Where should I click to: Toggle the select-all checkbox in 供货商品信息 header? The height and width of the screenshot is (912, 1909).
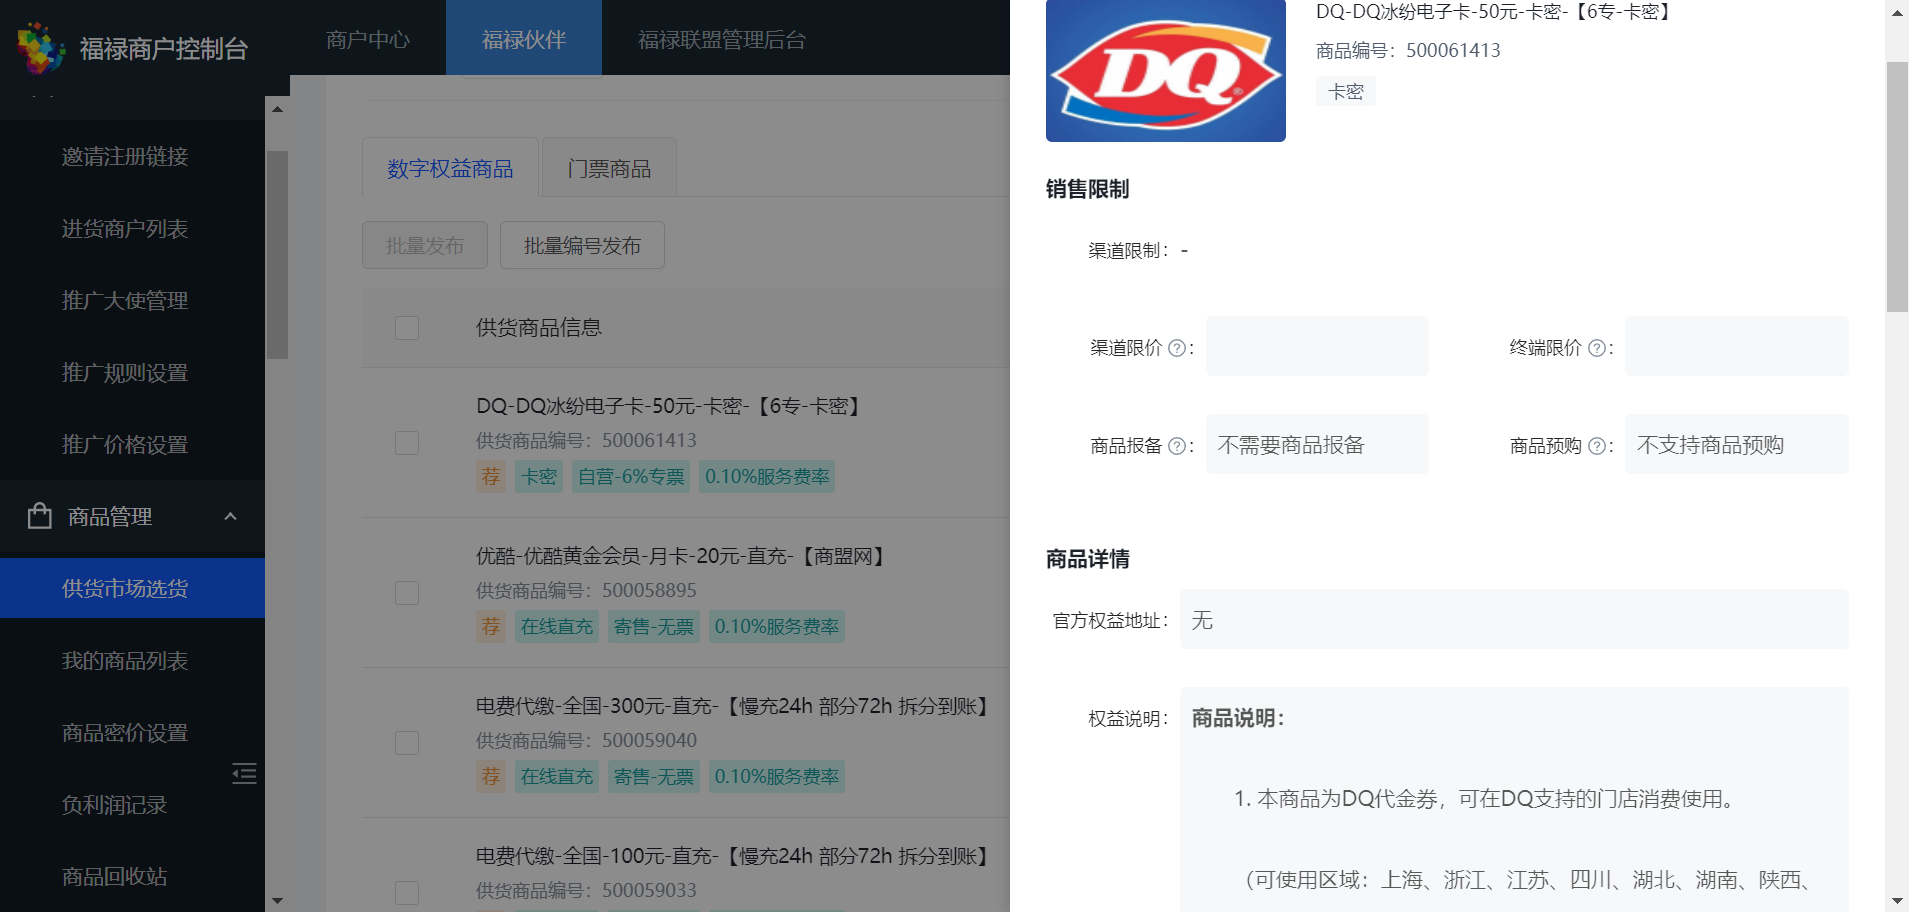407,328
